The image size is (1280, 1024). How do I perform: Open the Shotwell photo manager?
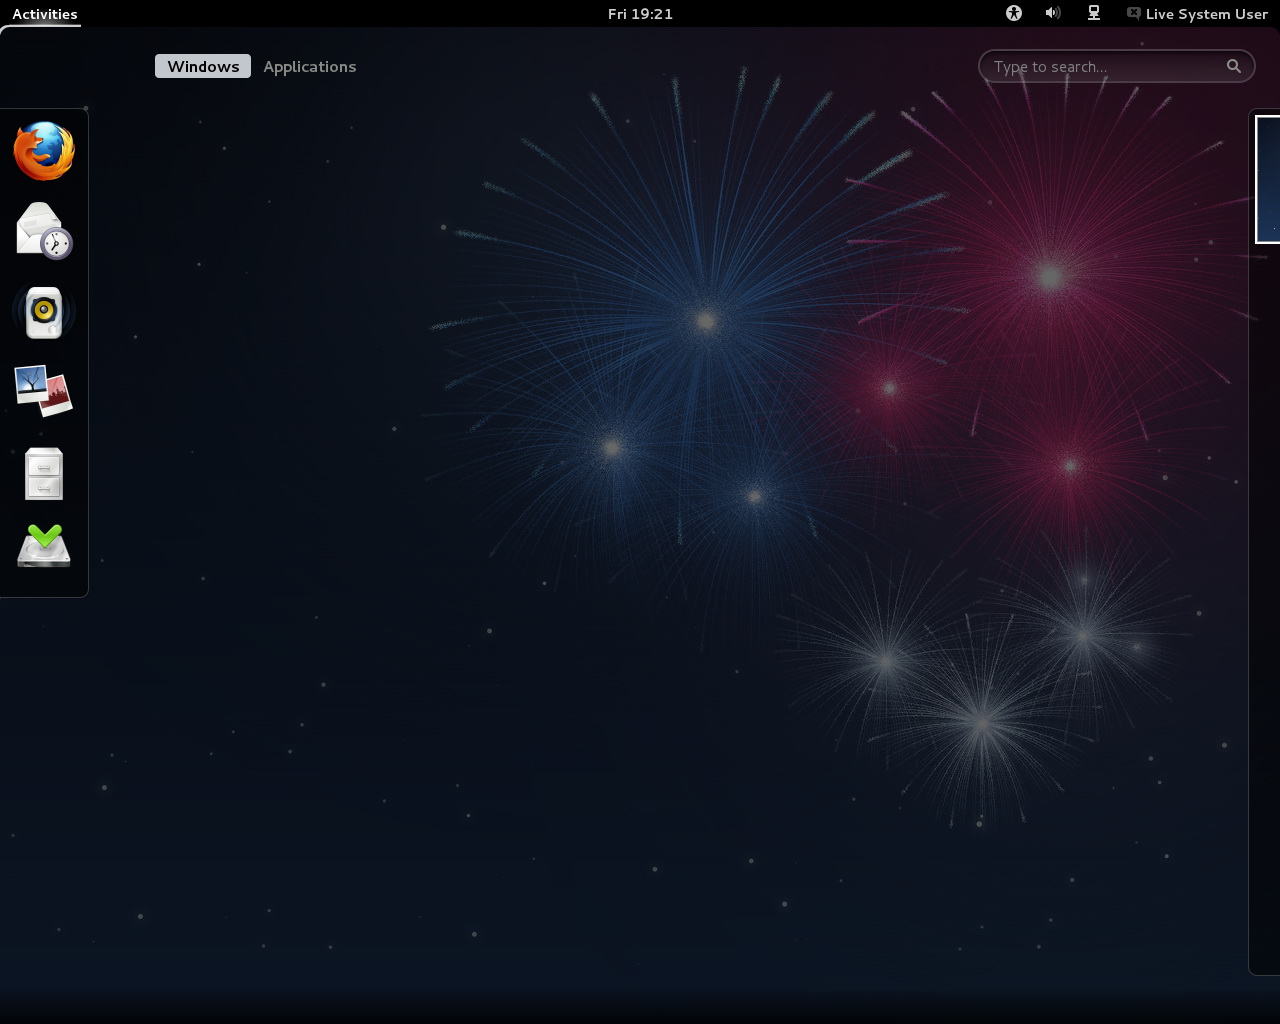[43, 390]
